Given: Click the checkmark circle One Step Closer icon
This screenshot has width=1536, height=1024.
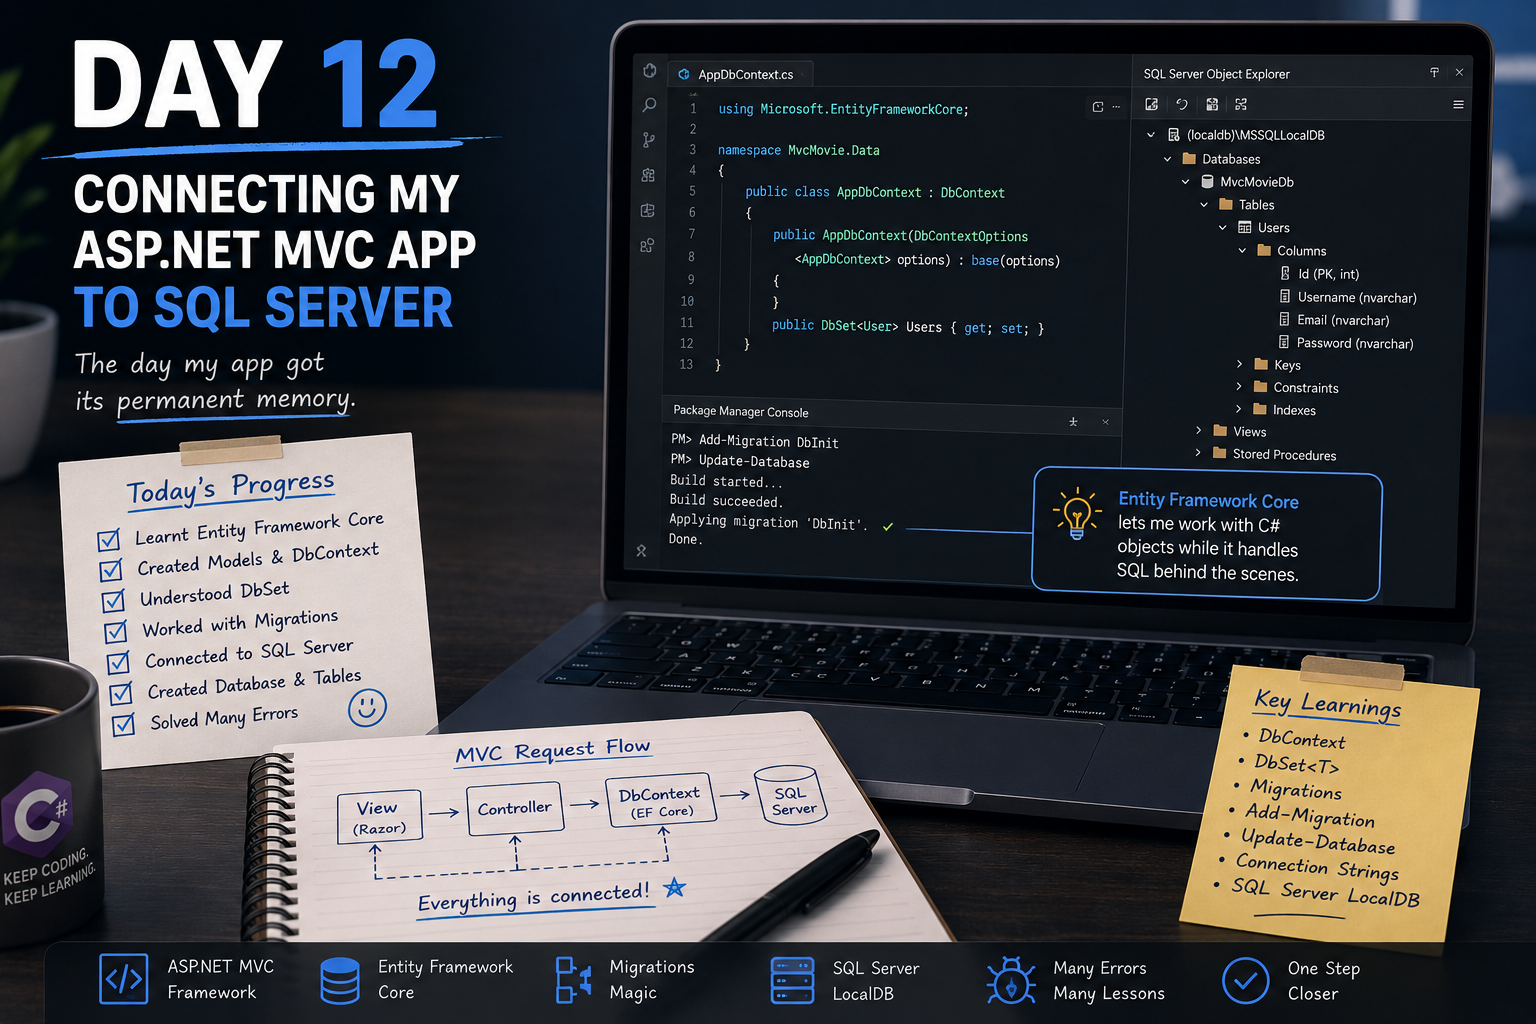Looking at the screenshot, I should pyautogui.click(x=1246, y=980).
